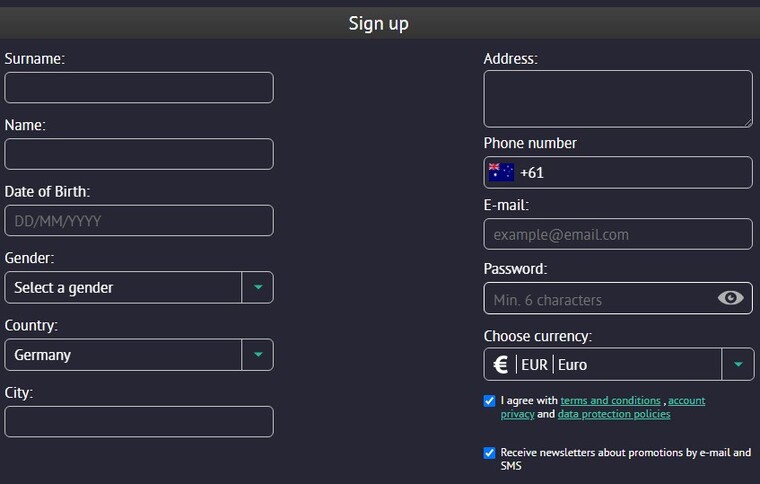Image resolution: width=760 pixels, height=484 pixels.
Task: Click the City input box
Action: 139,422
